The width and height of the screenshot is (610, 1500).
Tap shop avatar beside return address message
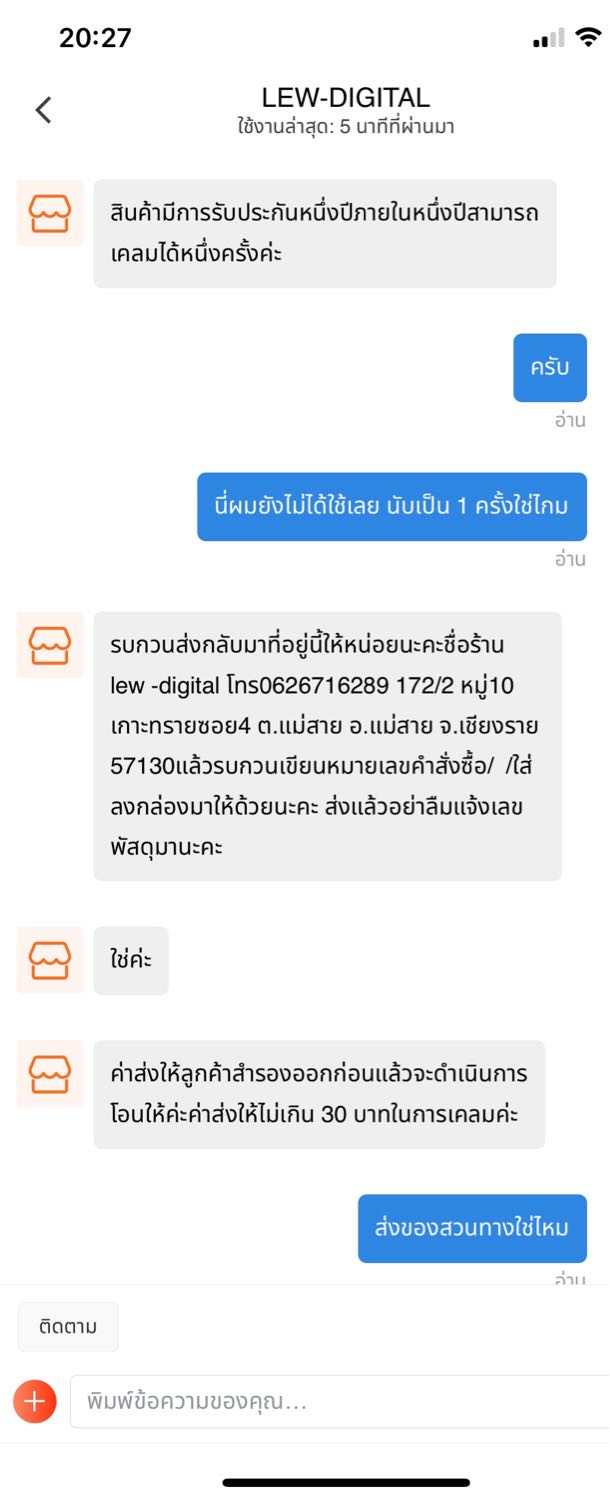tap(50, 645)
